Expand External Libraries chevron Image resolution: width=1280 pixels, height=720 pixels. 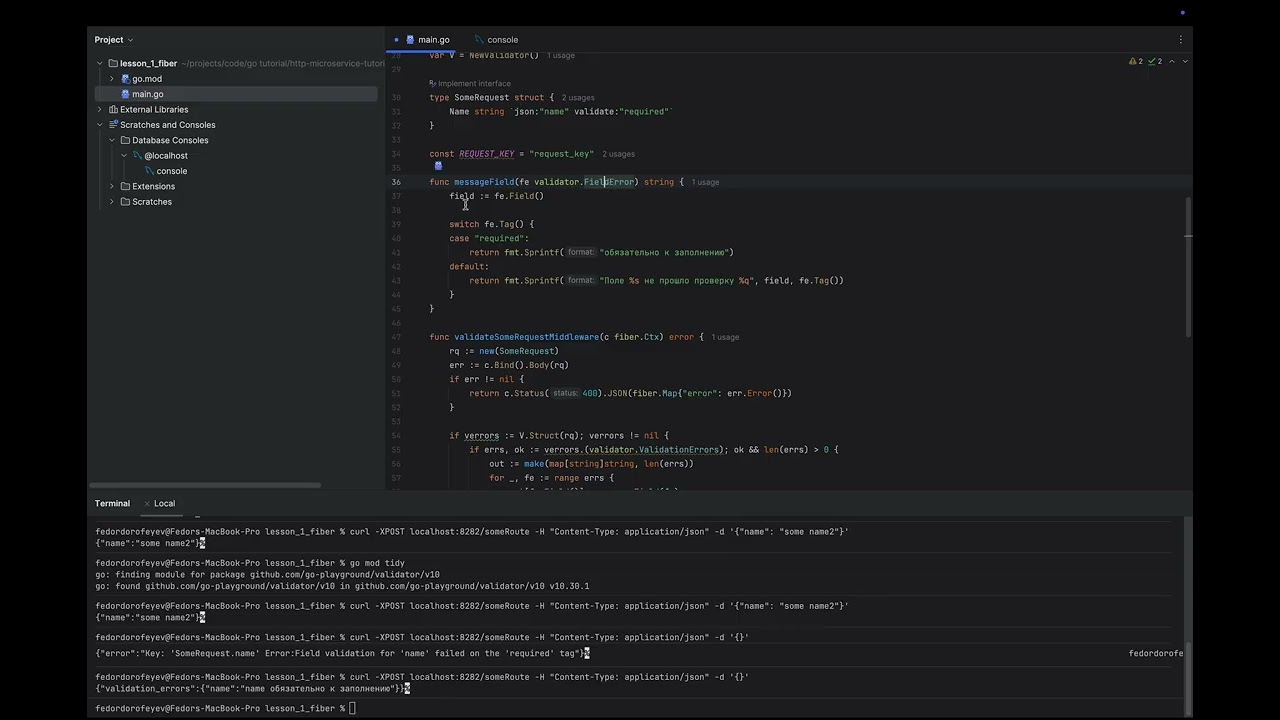(x=100, y=109)
